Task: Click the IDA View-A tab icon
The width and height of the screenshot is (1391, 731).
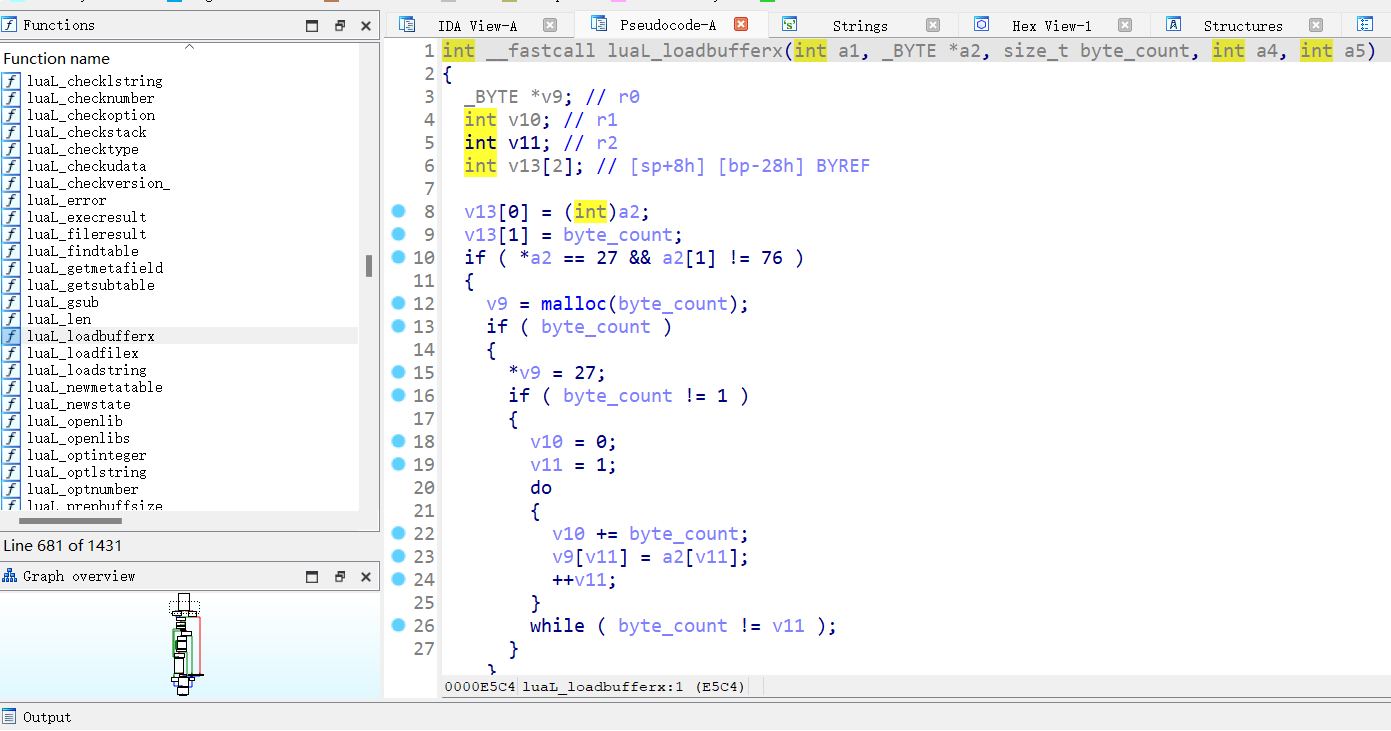Action: 407,25
